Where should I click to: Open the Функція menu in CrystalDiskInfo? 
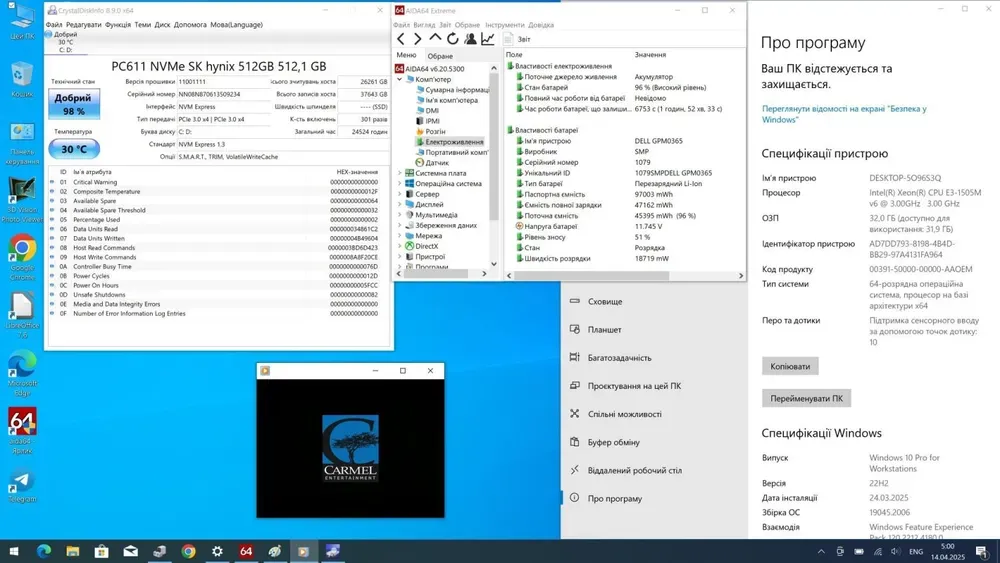[x=117, y=25]
